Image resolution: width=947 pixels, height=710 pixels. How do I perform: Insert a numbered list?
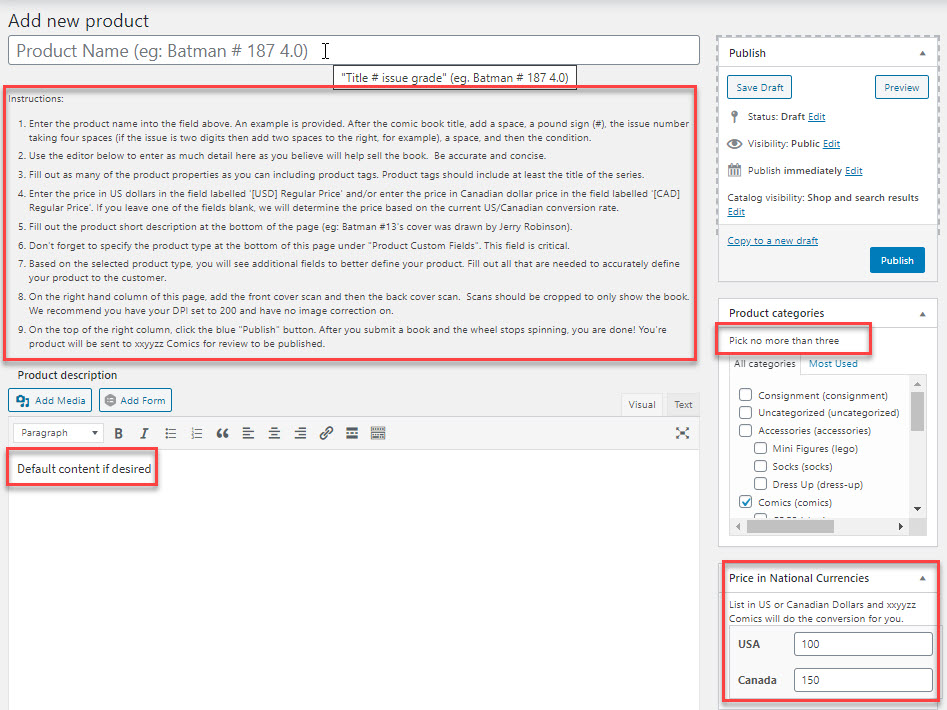(197, 433)
